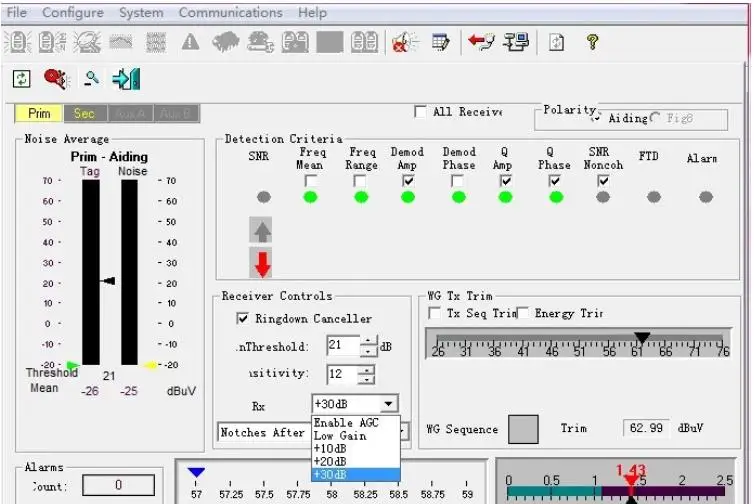754x504 pixels.
Task: Click the greyed magnifier-over-tag toolbar icon
Action: point(87,42)
